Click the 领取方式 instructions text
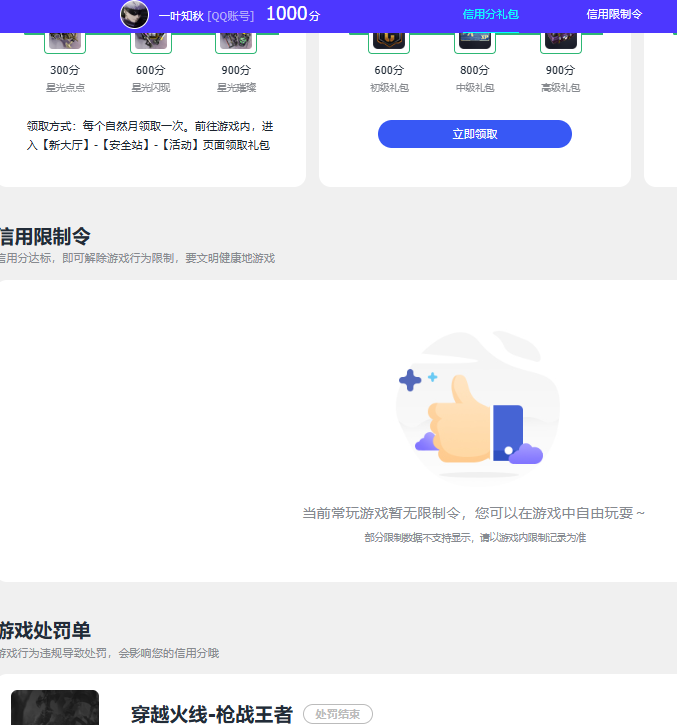This screenshot has height=725, width=677. coord(150,135)
